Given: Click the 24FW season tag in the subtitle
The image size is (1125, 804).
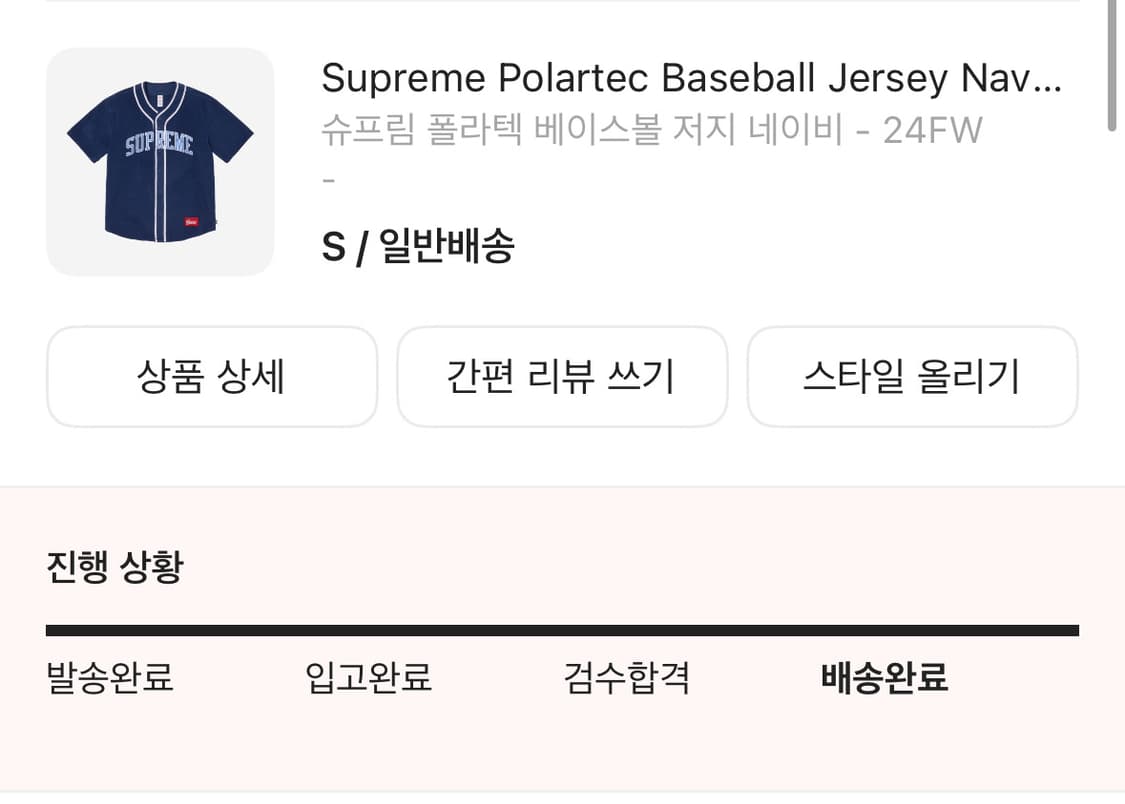Looking at the screenshot, I should pyautogui.click(x=933, y=131).
